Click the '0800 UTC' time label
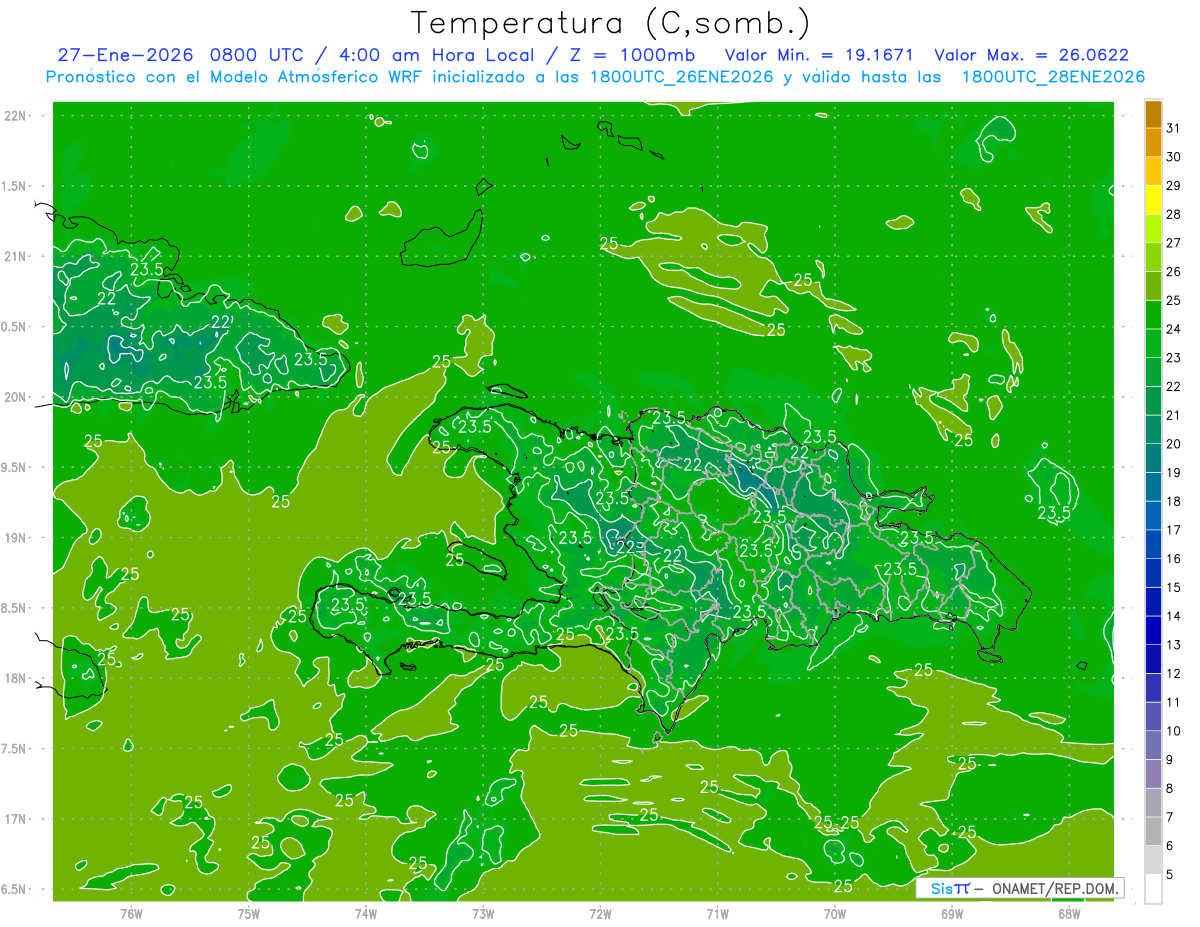The height and width of the screenshot is (927, 1200). click(x=257, y=55)
